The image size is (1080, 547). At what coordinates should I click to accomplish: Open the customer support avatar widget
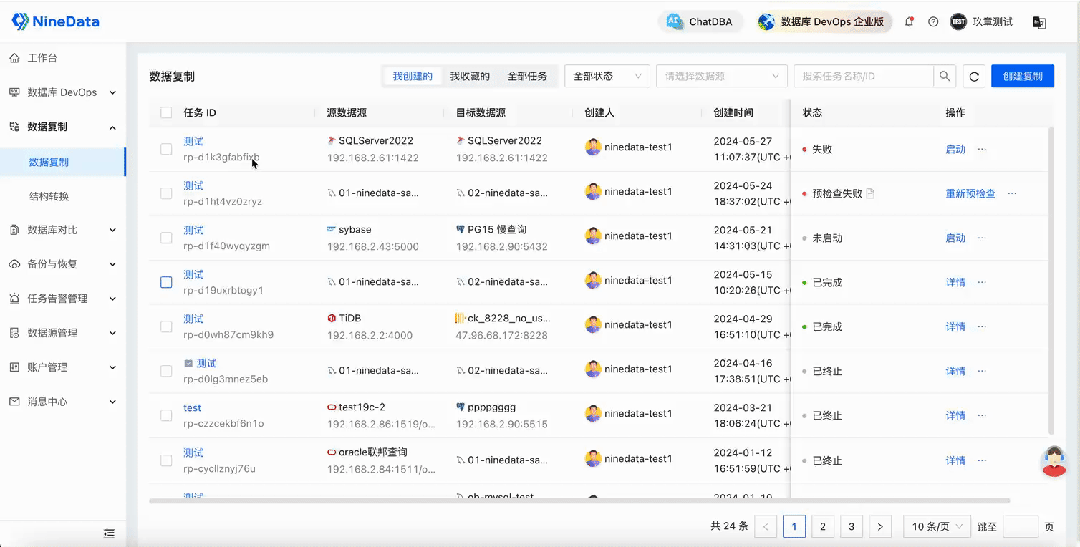pos(1055,461)
